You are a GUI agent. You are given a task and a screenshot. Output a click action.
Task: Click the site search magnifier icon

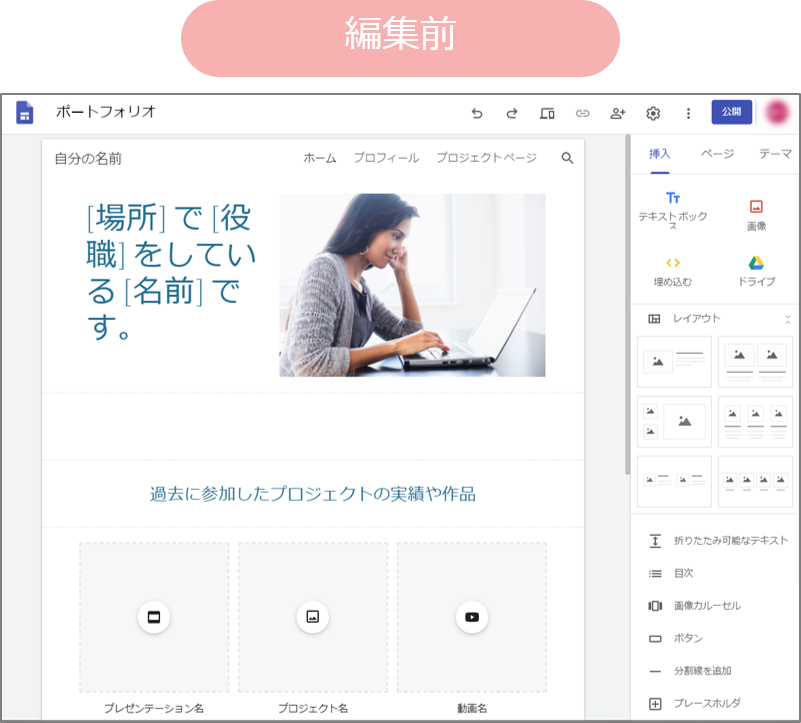tap(567, 158)
